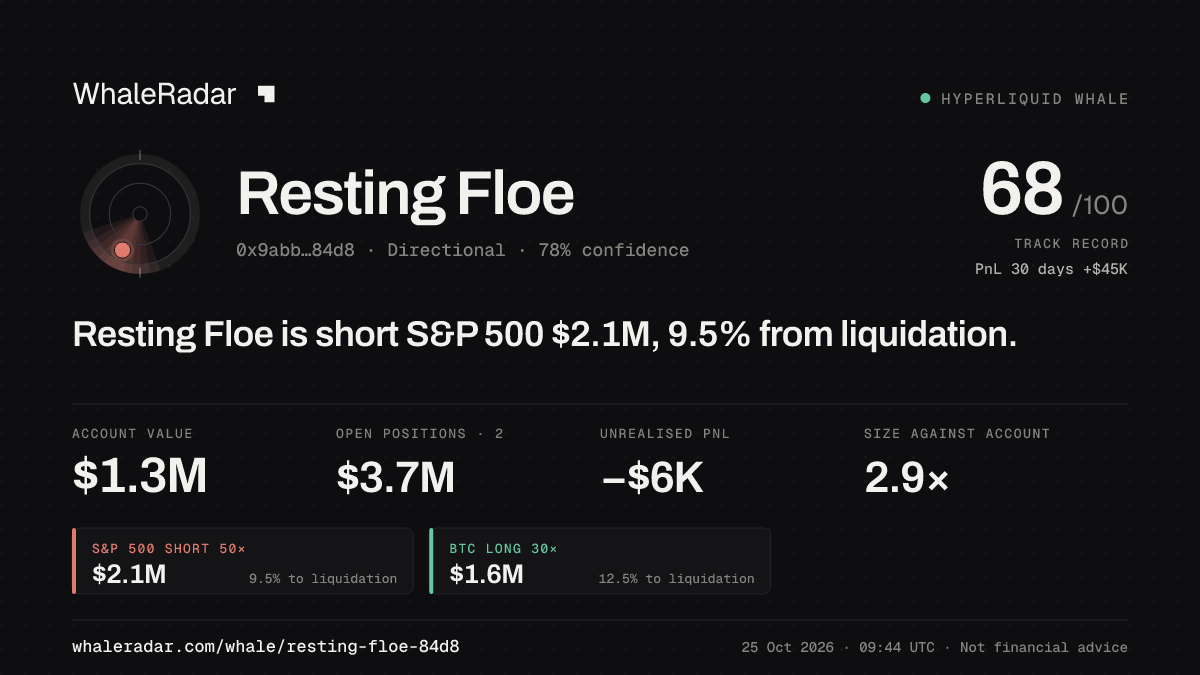This screenshot has width=1200, height=675.
Task: Click the 09:44 UTC timestamp
Action: pos(897,648)
